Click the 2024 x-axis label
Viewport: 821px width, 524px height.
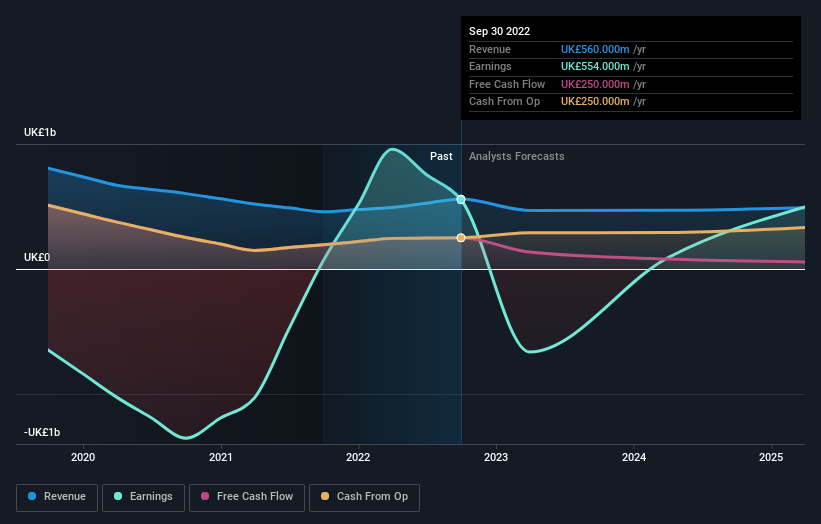pos(634,458)
